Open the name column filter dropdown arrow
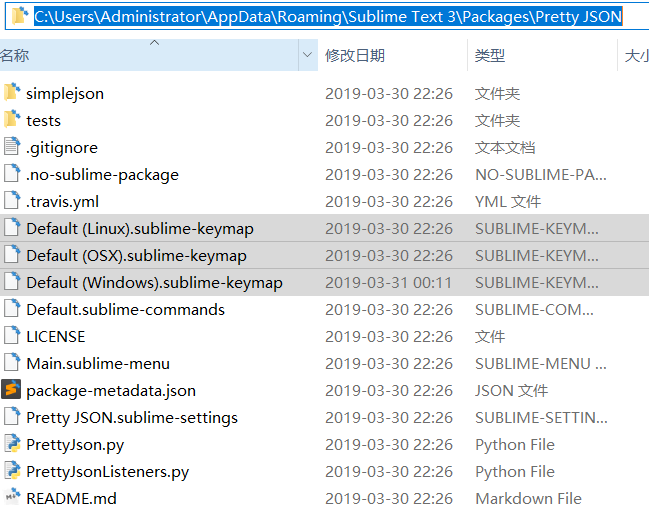Viewport: 649px width, 505px height. 307,56
